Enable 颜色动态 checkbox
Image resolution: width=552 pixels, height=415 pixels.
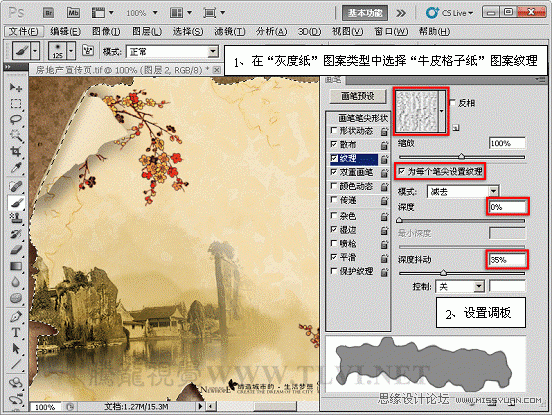pyautogui.click(x=334, y=186)
